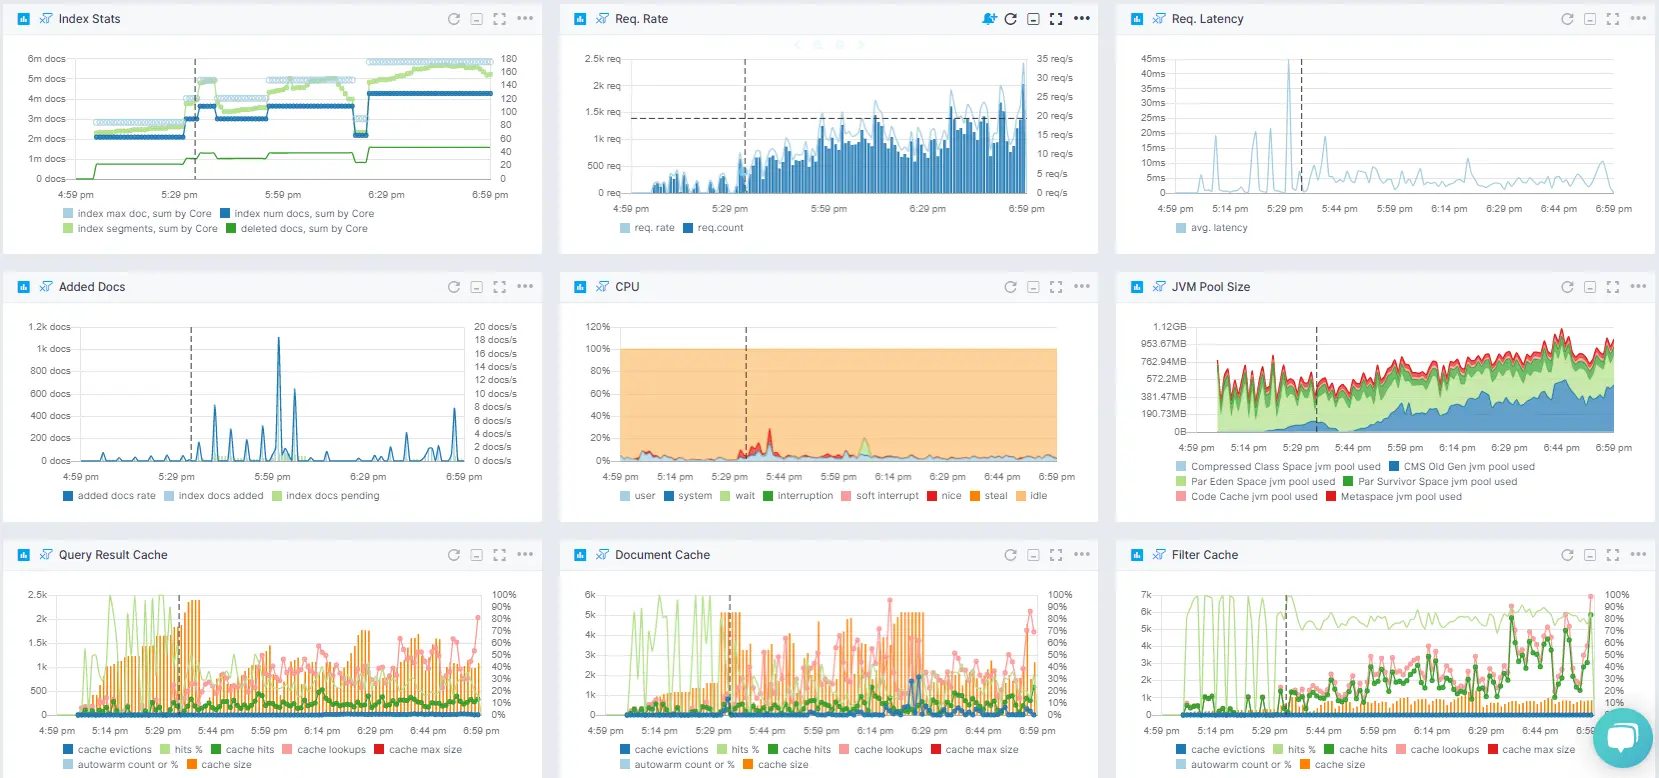Viewport: 1659px width, 778px height.
Task: Collapse the Index Stats panel
Action: (x=477, y=19)
